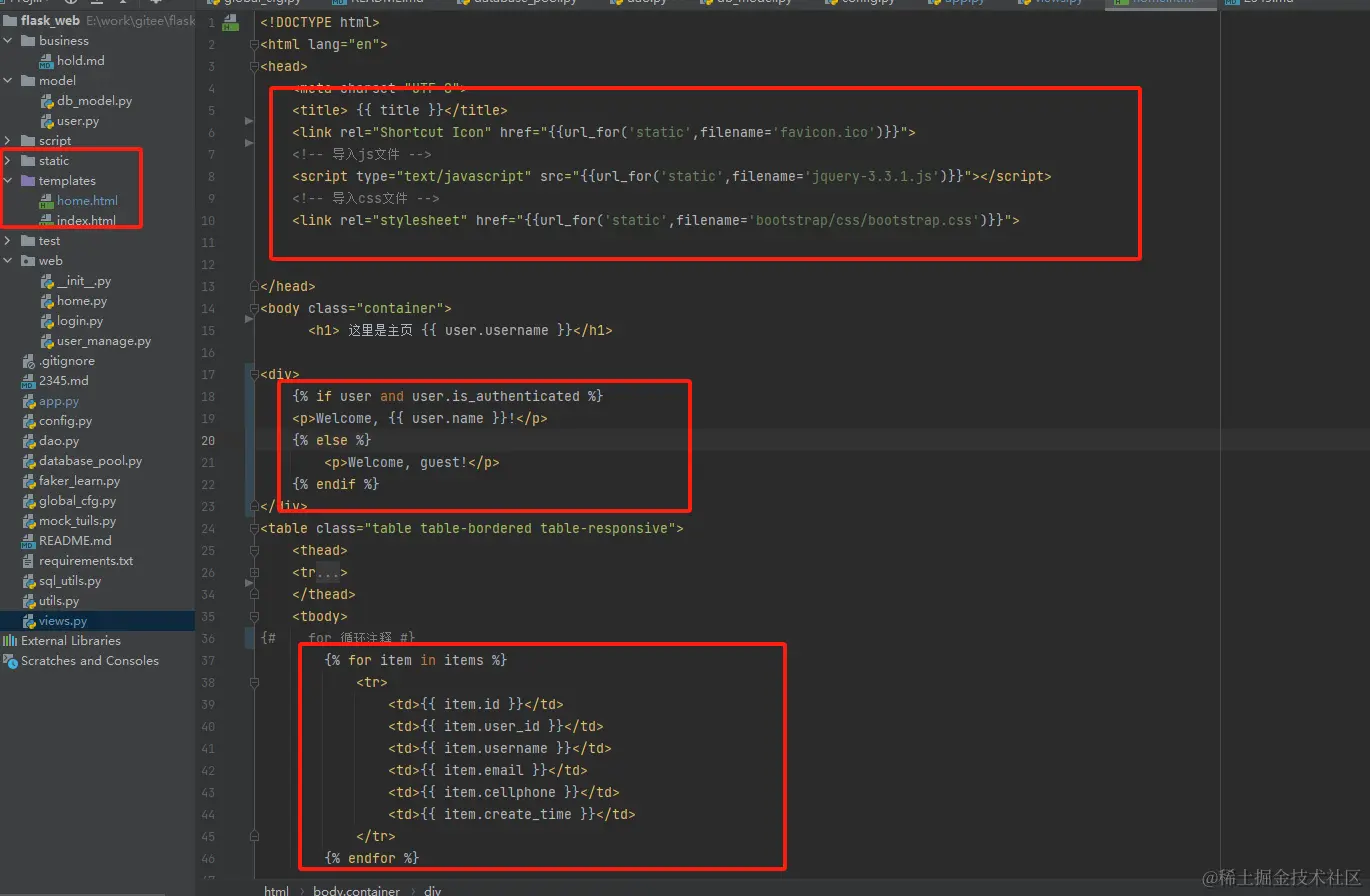The height and width of the screenshot is (896, 1370).
Task: Click the Markdown icon of 2345.md
Action: (x=28, y=381)
